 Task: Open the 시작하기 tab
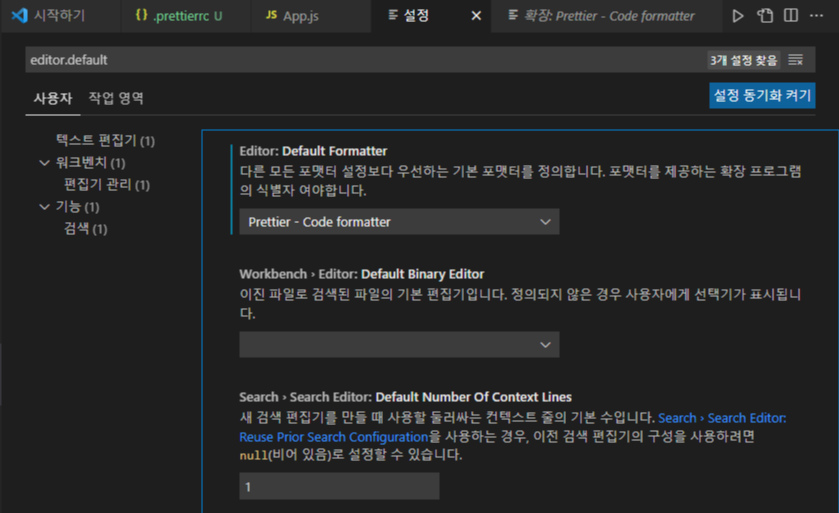point(60,16)
